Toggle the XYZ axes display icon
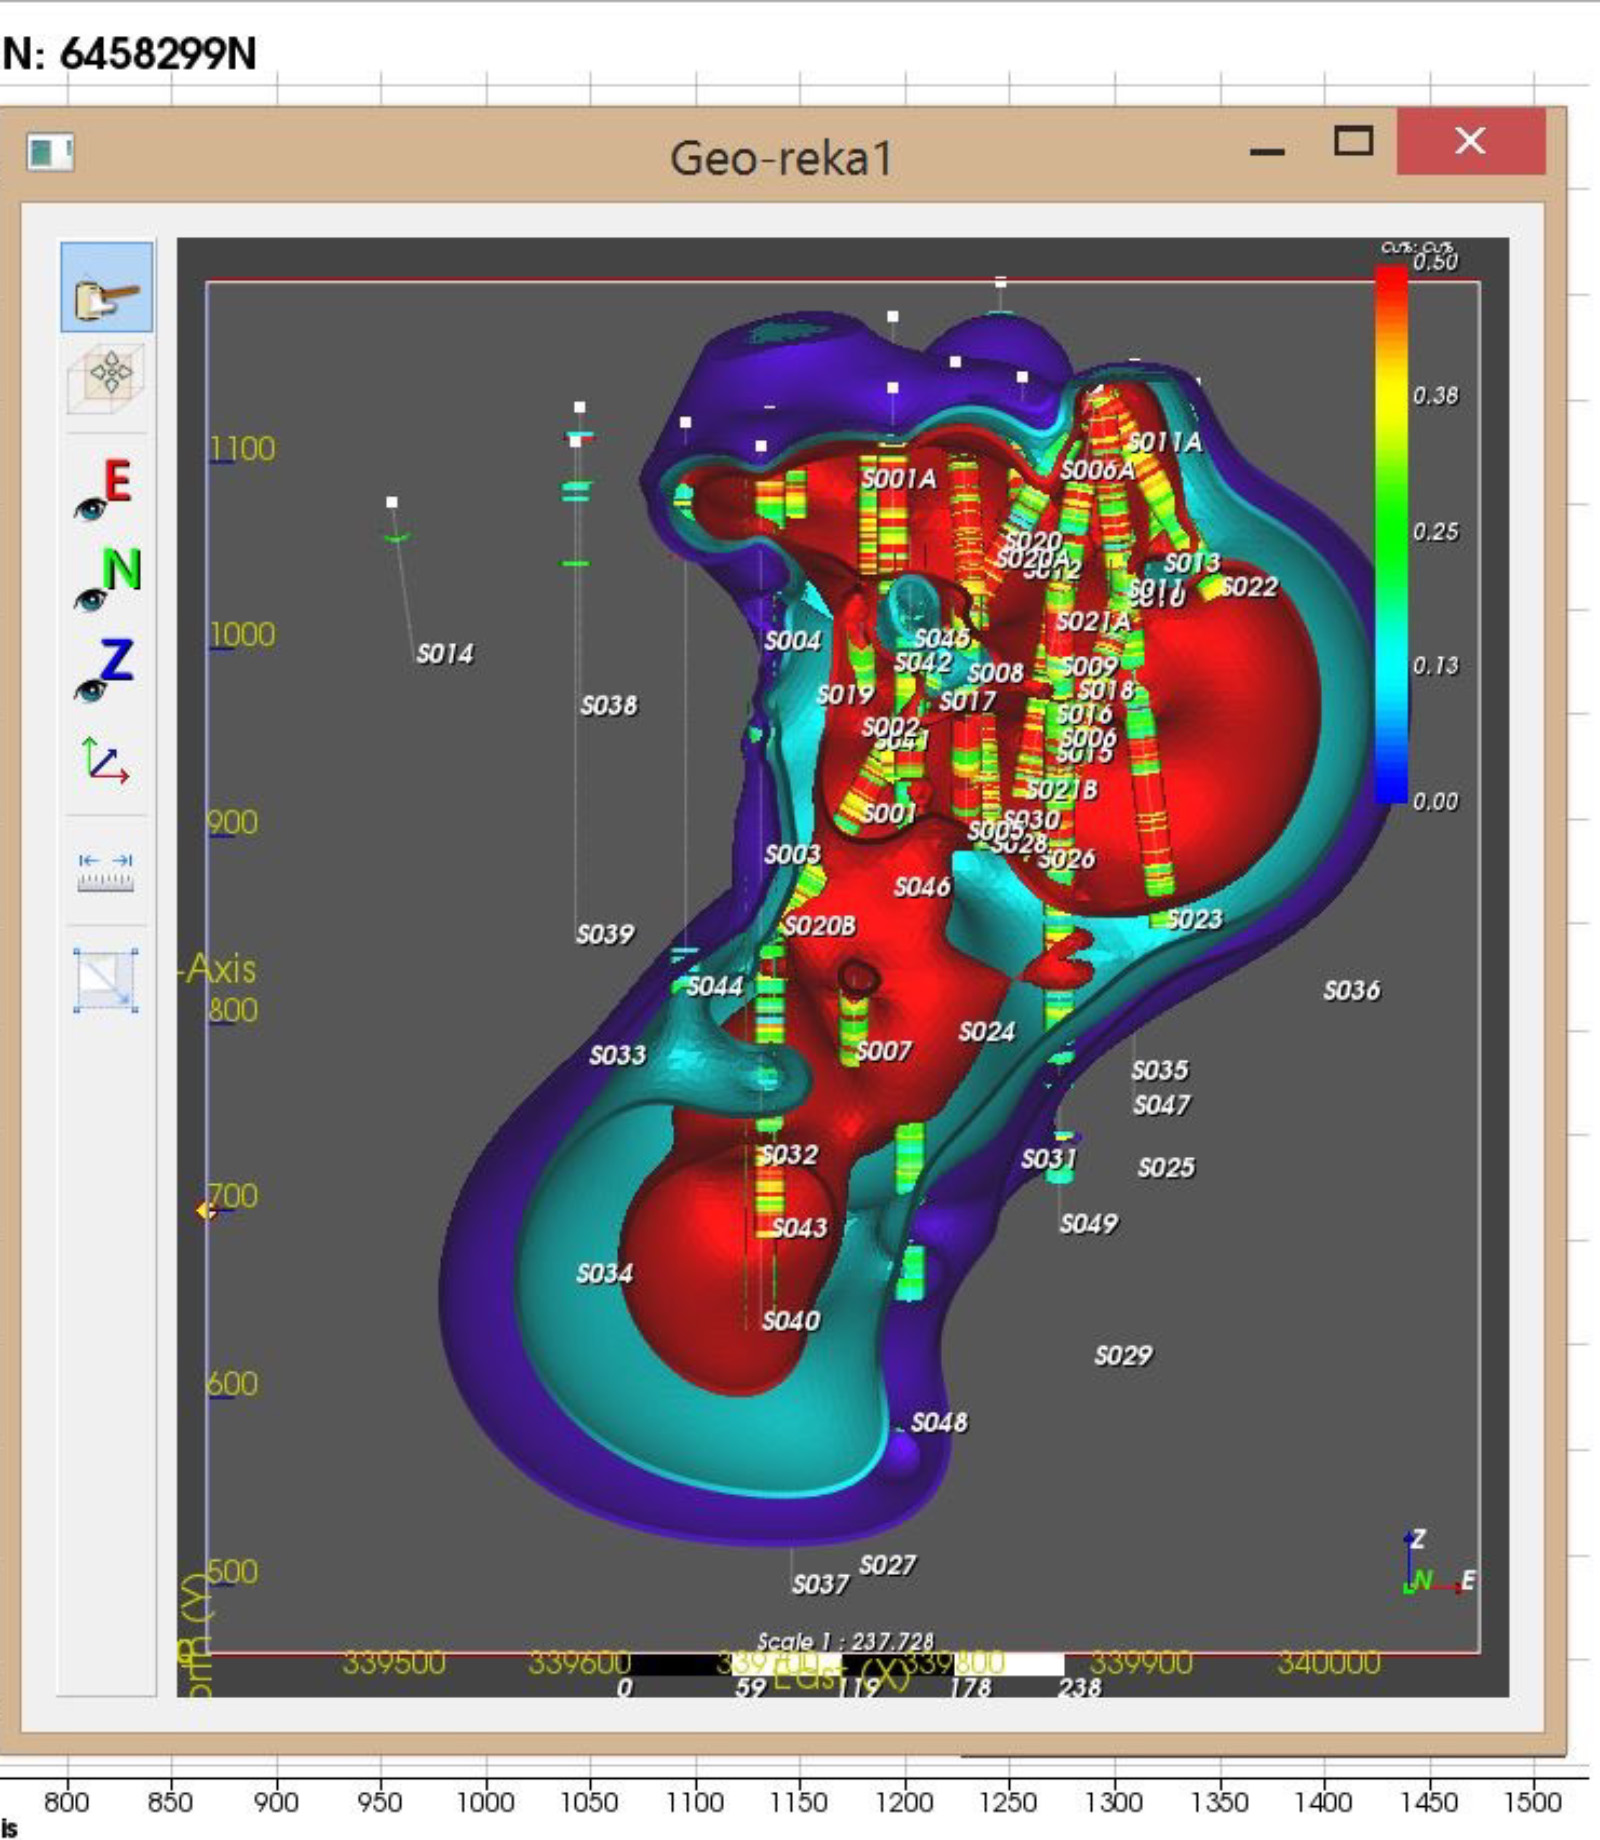 pyautogui.click(x=105, y=760)
